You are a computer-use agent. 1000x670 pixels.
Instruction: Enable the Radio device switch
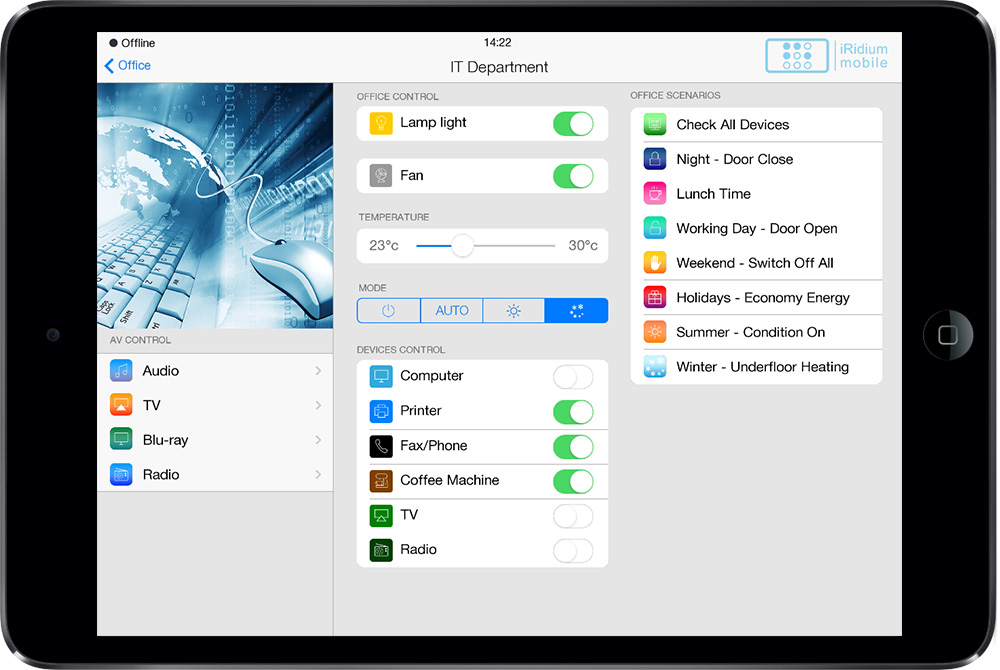coord(573,550)
